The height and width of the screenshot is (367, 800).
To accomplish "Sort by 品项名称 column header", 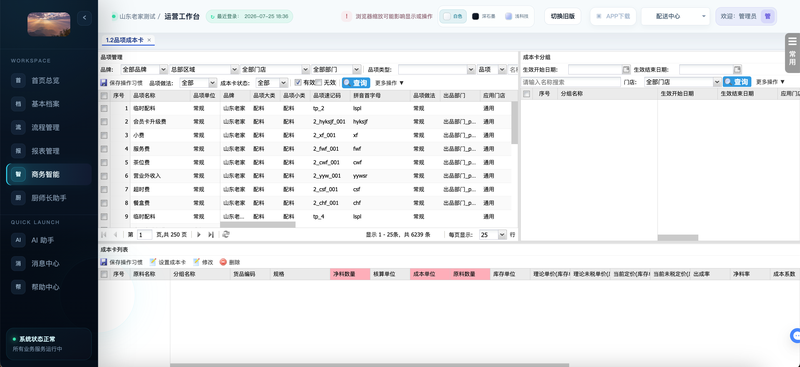I will pos(160,95).
